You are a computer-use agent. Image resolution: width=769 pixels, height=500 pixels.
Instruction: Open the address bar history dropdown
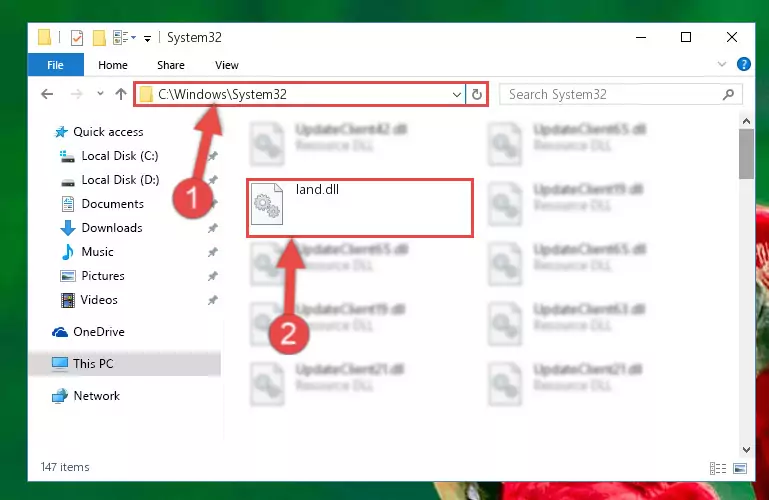point(457,94)
